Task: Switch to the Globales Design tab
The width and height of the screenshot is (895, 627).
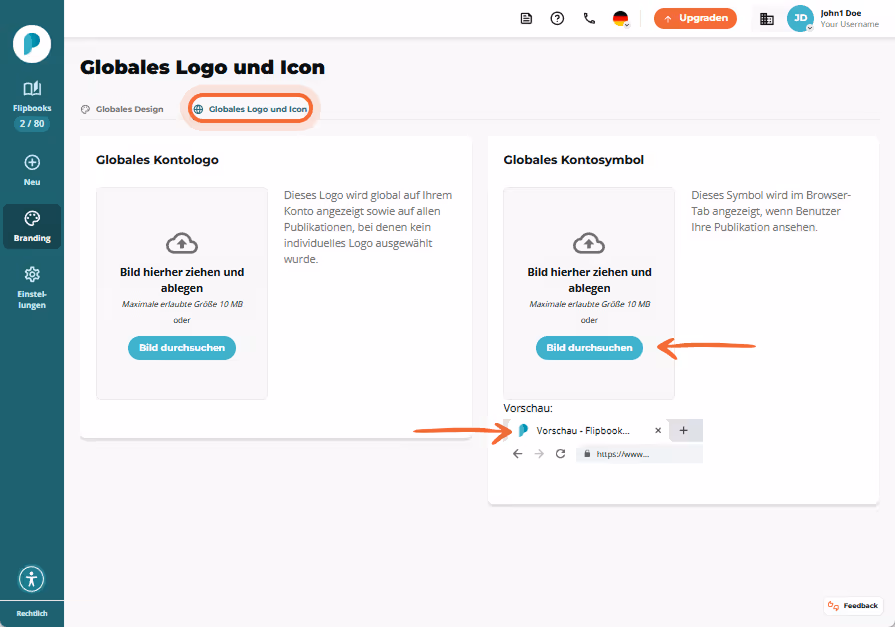Action: point(123,109)
